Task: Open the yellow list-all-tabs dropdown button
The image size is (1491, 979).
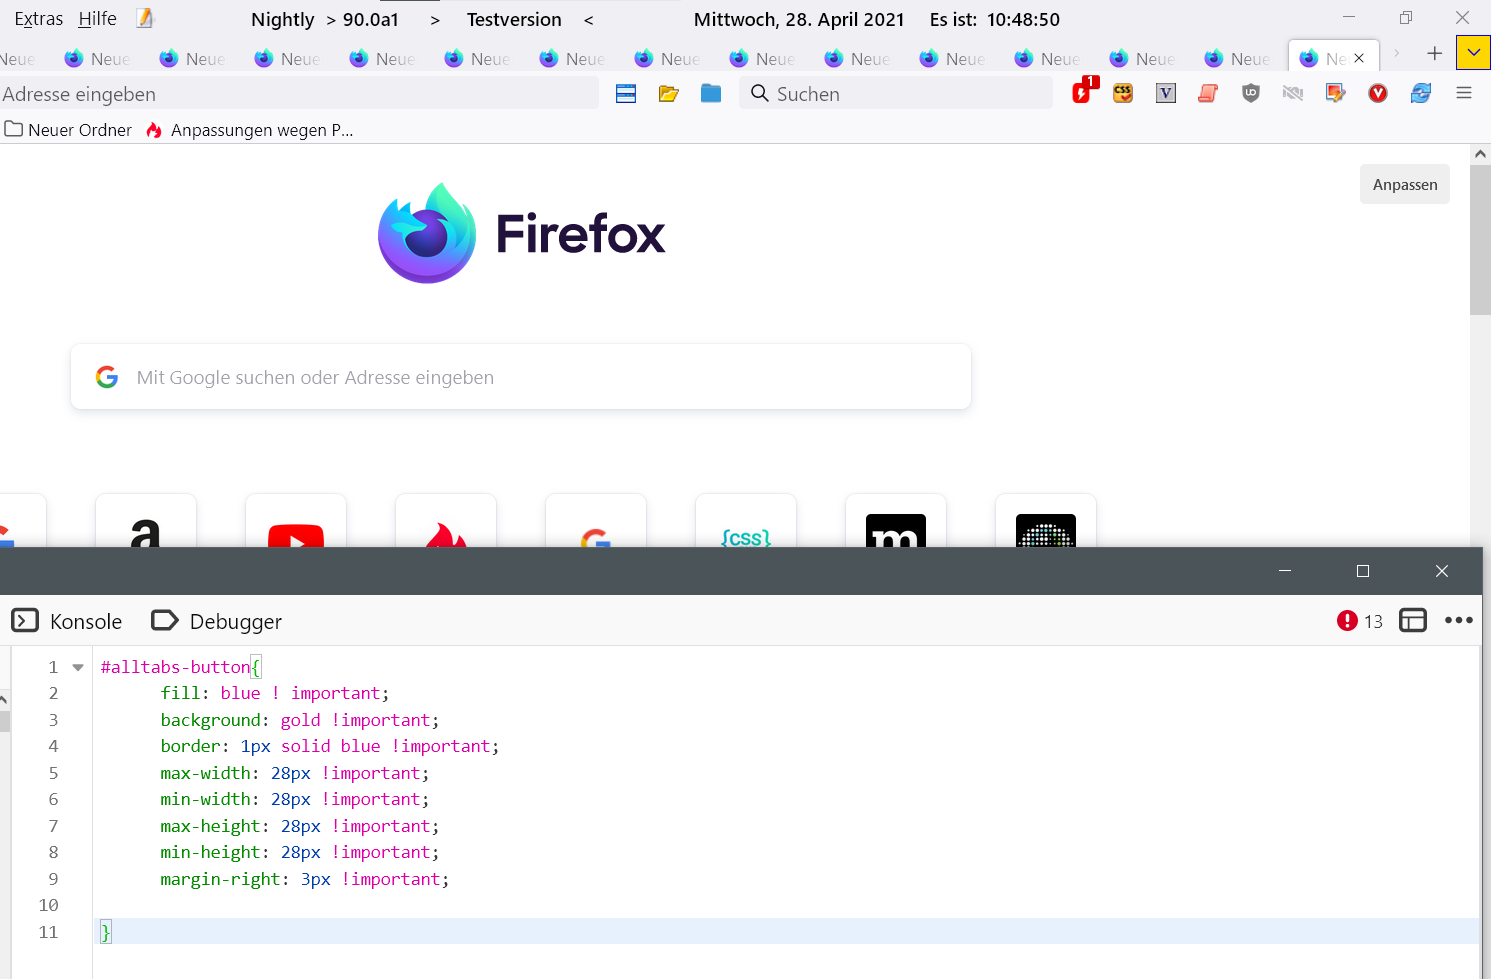Action: [1473, 53]
